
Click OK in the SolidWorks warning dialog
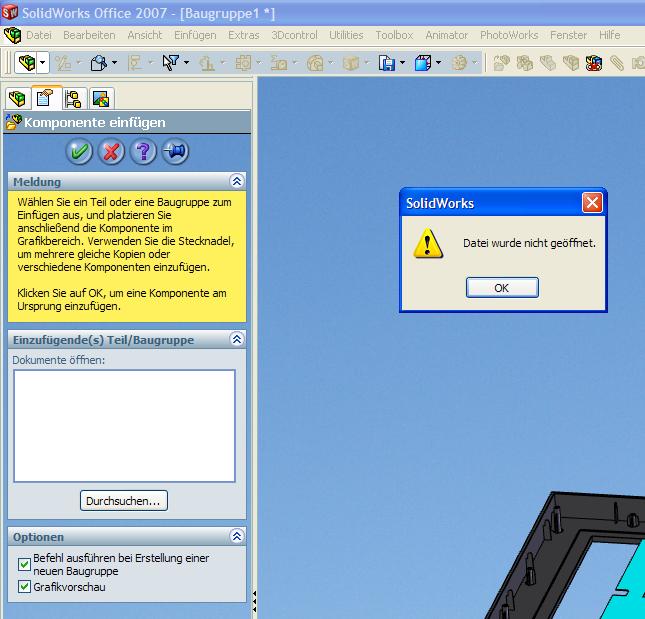coord(502,287)
